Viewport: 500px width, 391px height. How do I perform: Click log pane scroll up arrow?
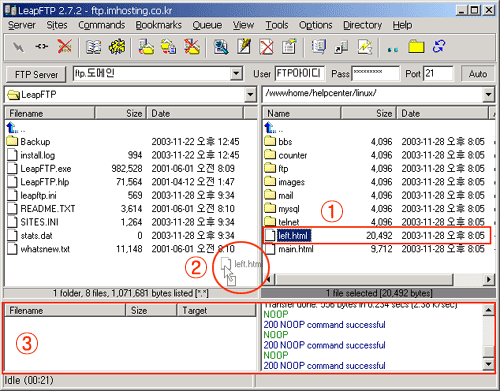click(x=488, y=310)
